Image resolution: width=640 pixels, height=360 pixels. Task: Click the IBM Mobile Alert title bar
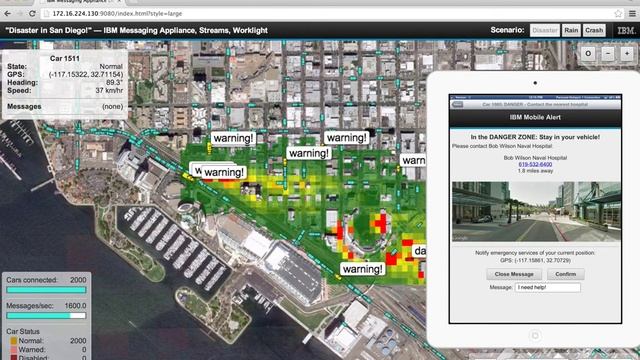coord(535,118)
